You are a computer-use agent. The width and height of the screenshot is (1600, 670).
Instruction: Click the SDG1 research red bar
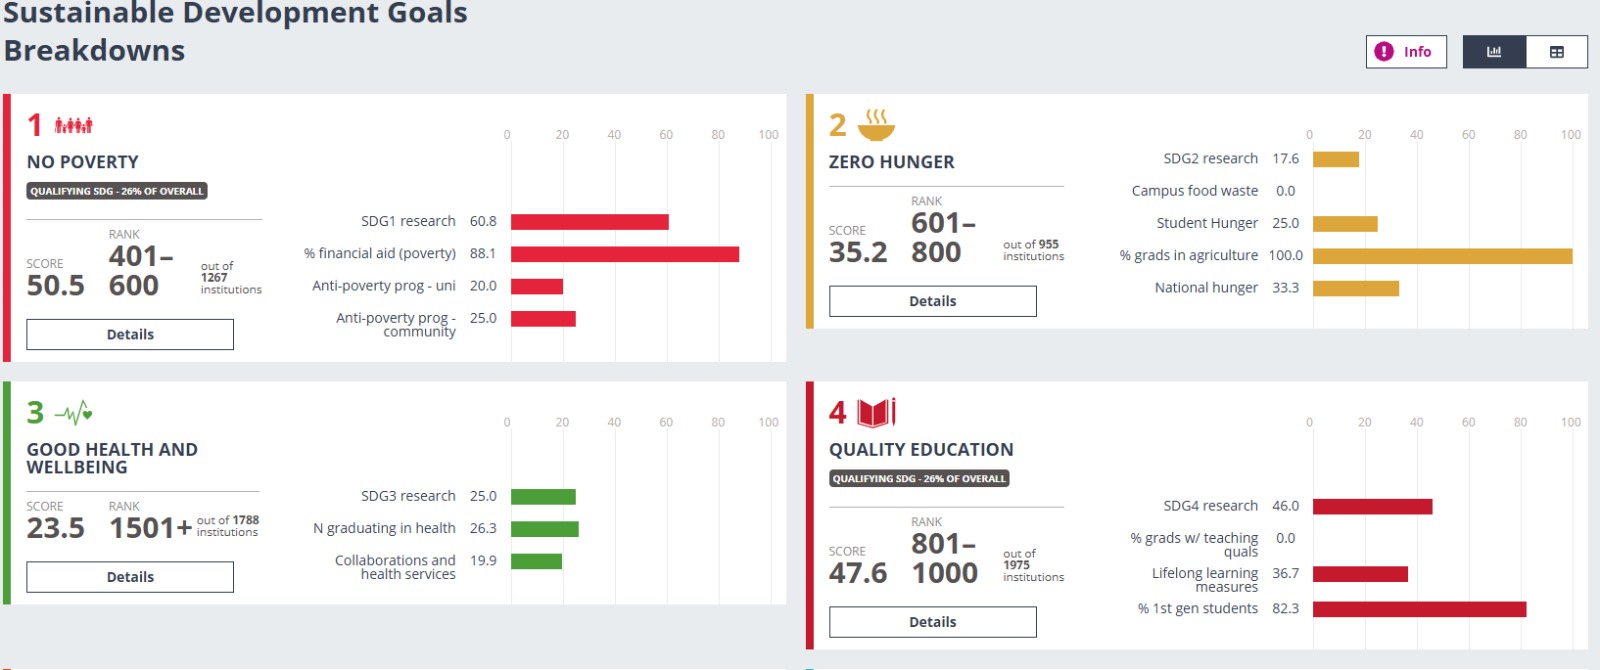(x=589, y=222)
